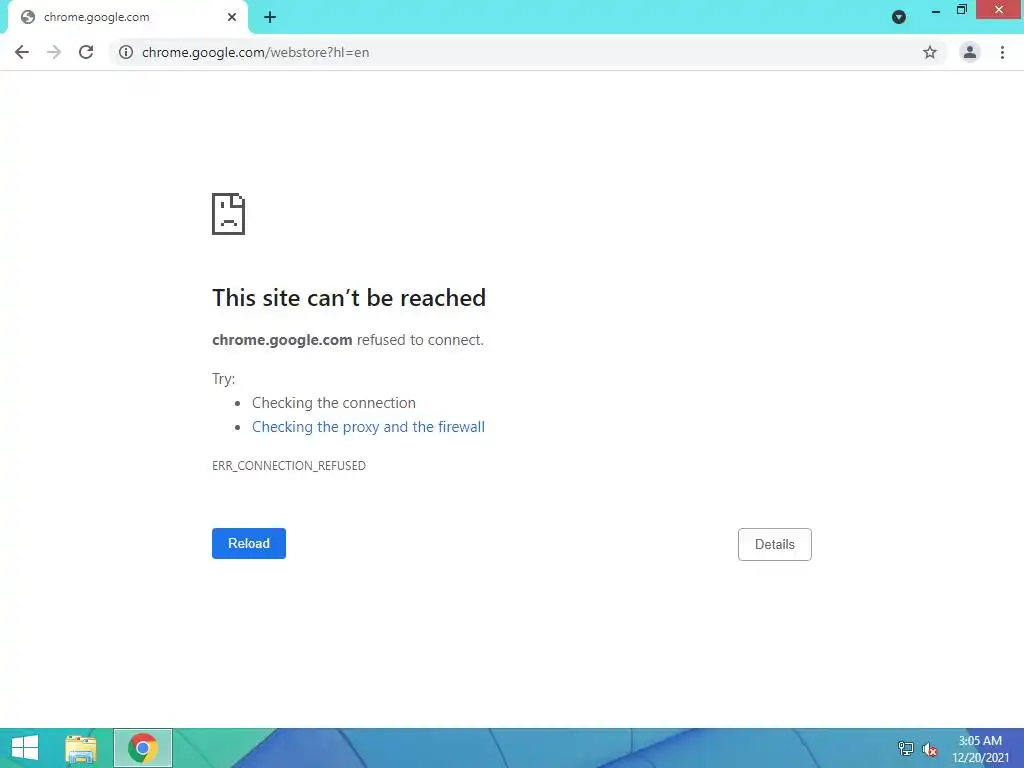Close the chrome.google.com tab

(x=232, y=17)
